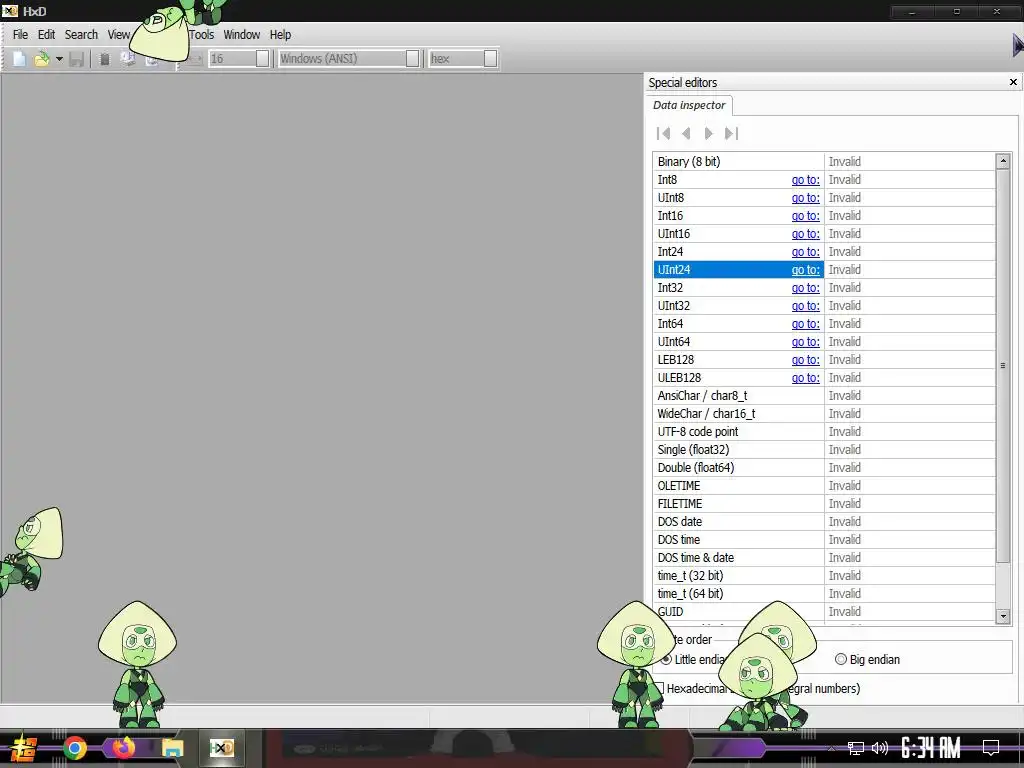Select the UTF-8 code point row
Image resolution: width=1024 pixels, height=768 pixels.
pos(824,432)
